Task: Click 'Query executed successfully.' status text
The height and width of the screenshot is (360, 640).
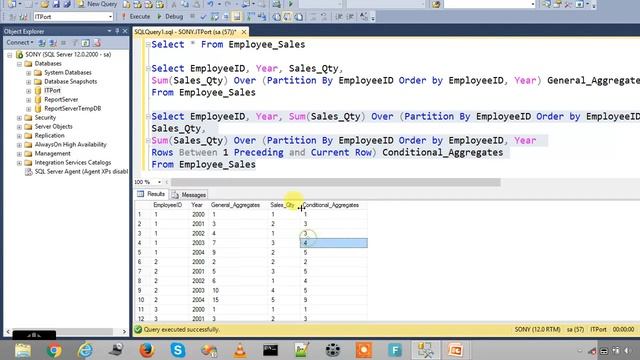Action: (x=182, y=329)
